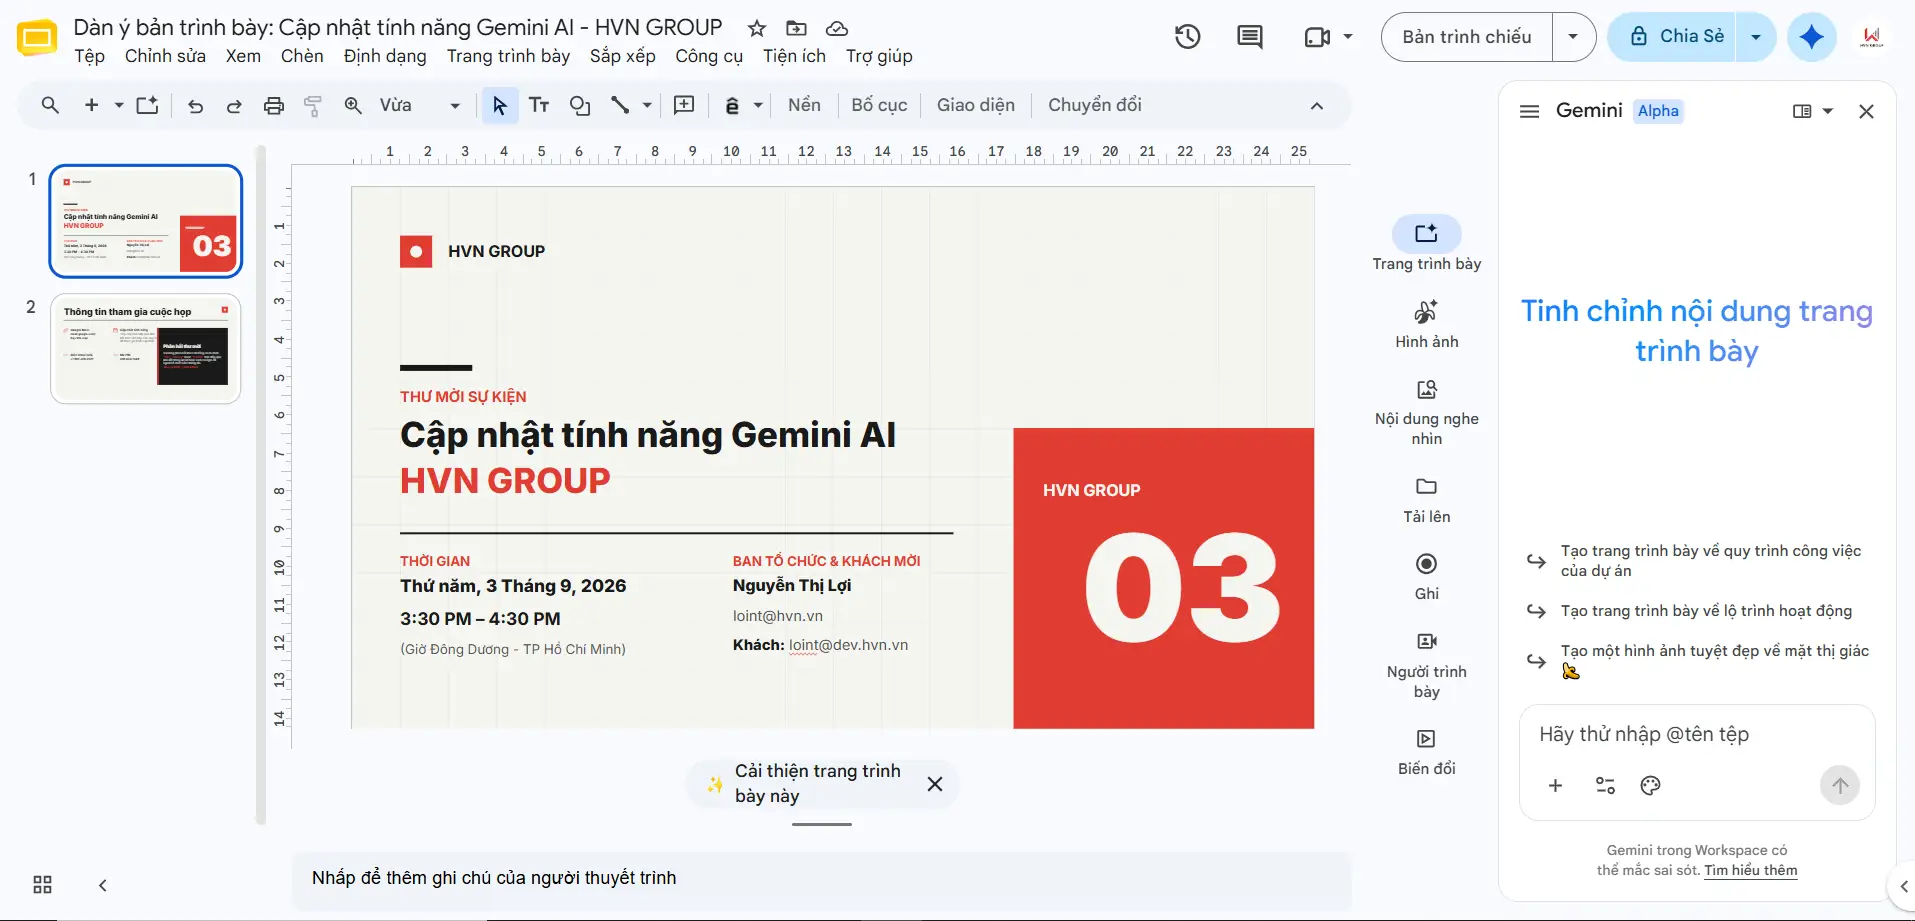This screenshot has width=1915, height=921.
Task: Open Biến đổi option
Action: pyautogui.click(x=1427, y=752)
